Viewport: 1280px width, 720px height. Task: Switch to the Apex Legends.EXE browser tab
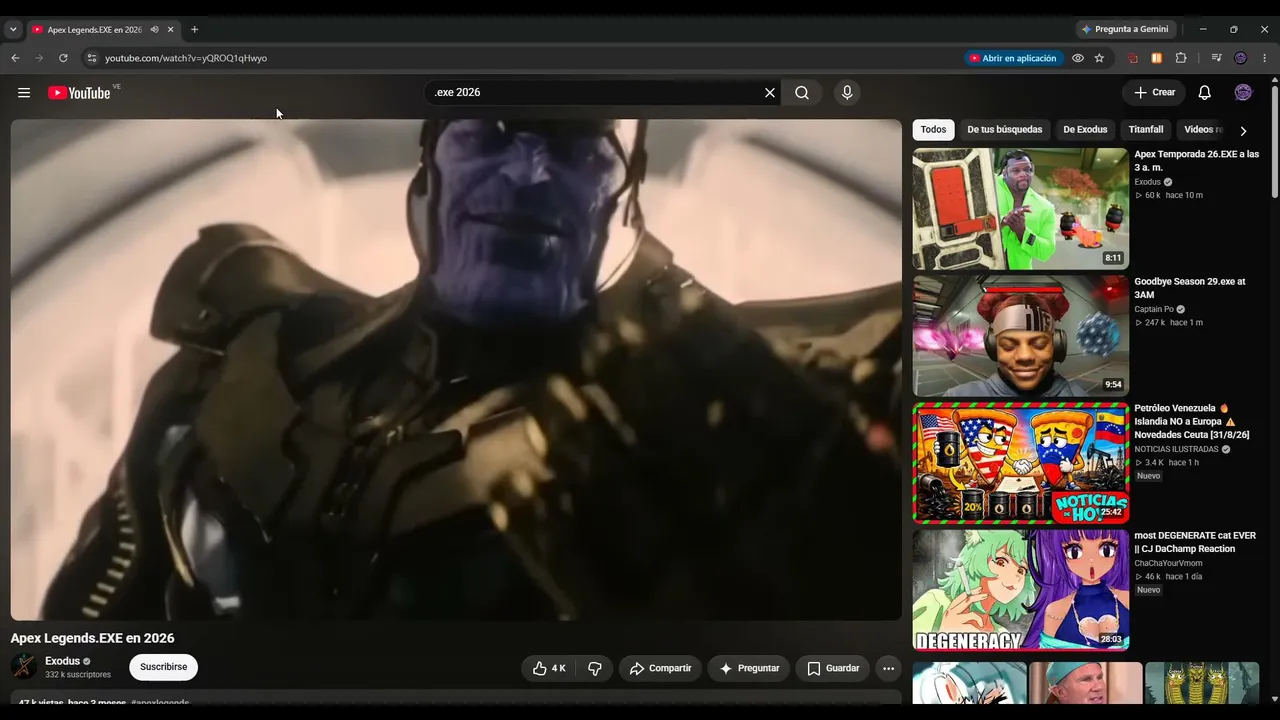(94, 30)
